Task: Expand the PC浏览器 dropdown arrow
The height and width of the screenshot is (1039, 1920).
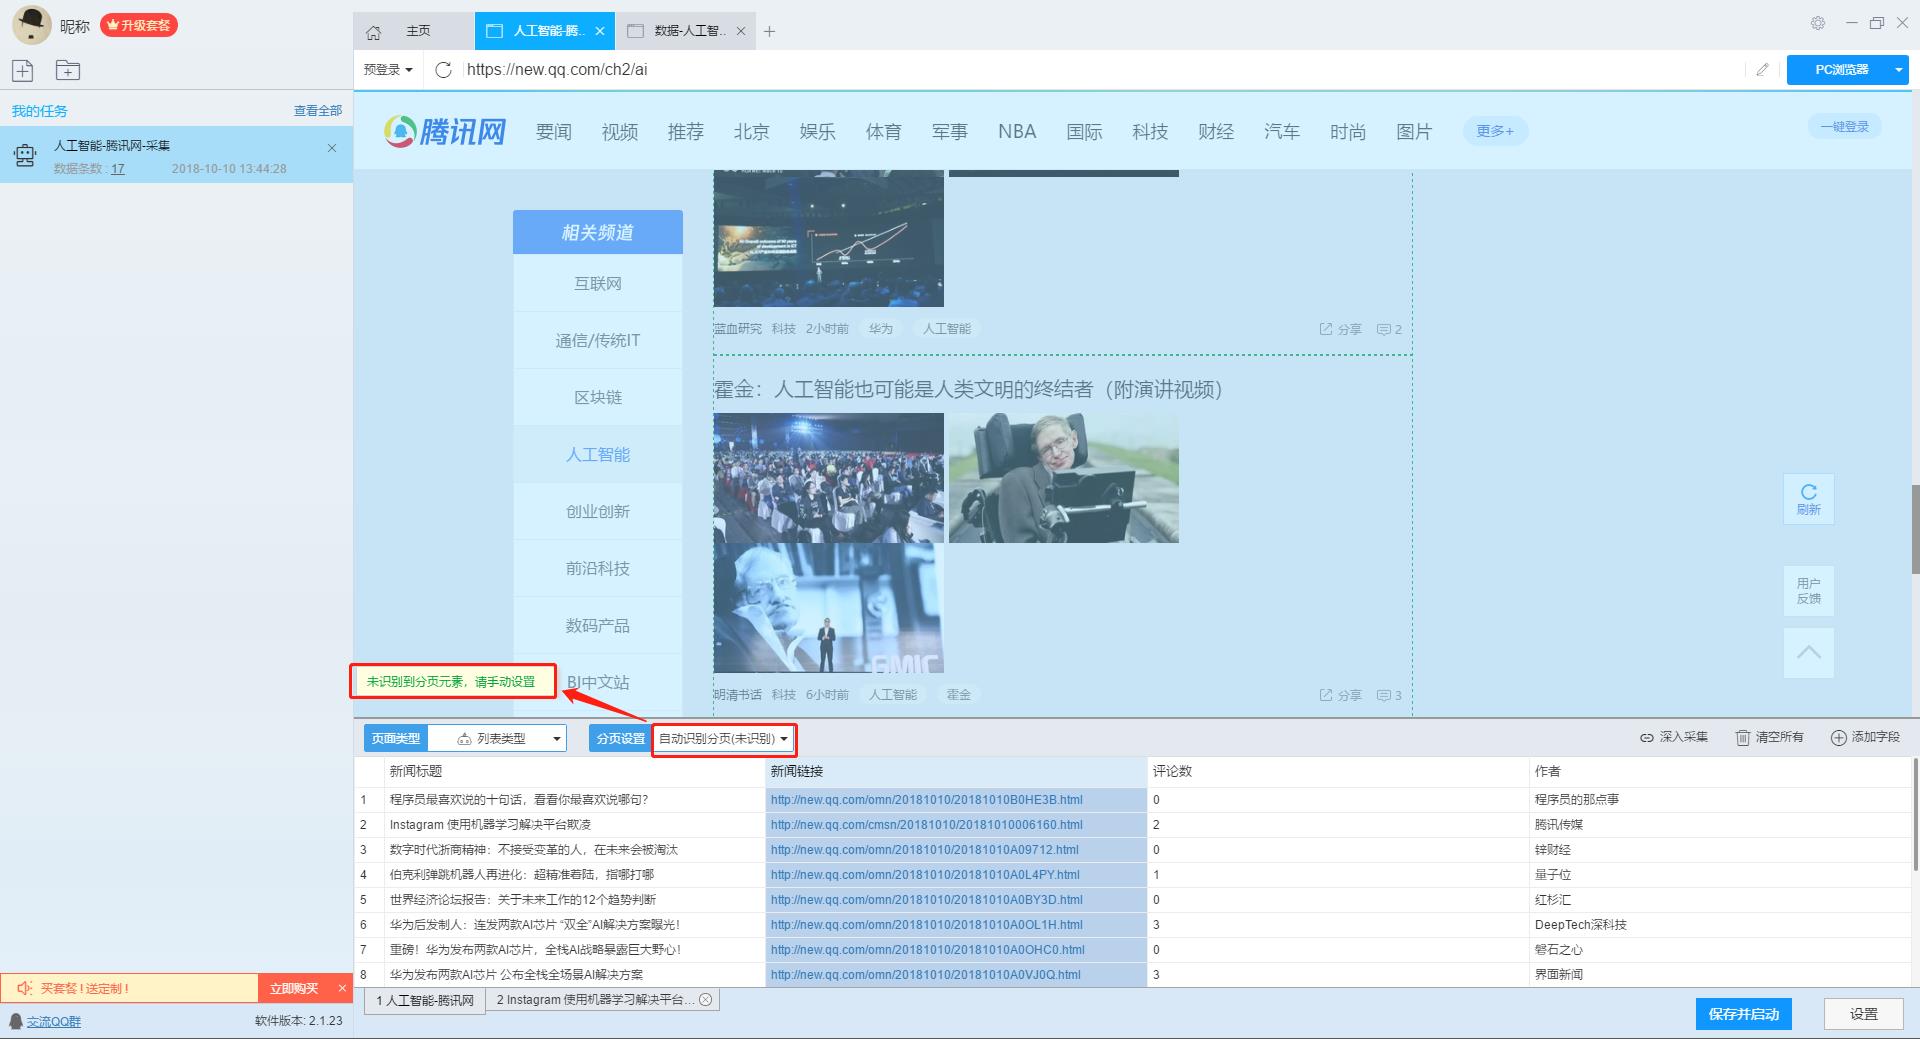Action: coord(1898,70)
